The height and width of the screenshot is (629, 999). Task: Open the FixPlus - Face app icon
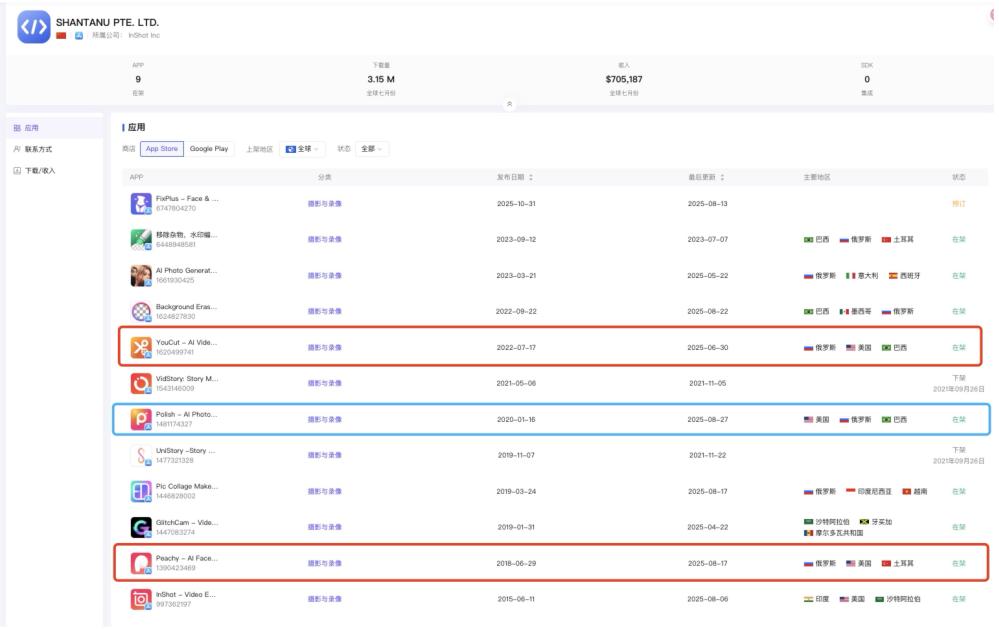141,204
